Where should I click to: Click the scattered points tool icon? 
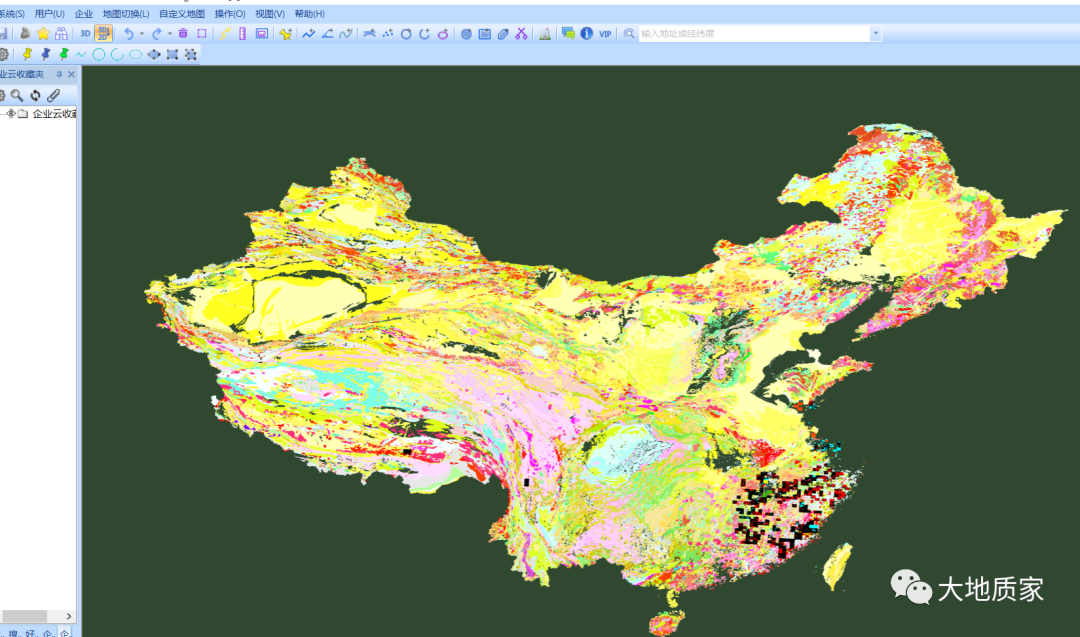(388, 33)
